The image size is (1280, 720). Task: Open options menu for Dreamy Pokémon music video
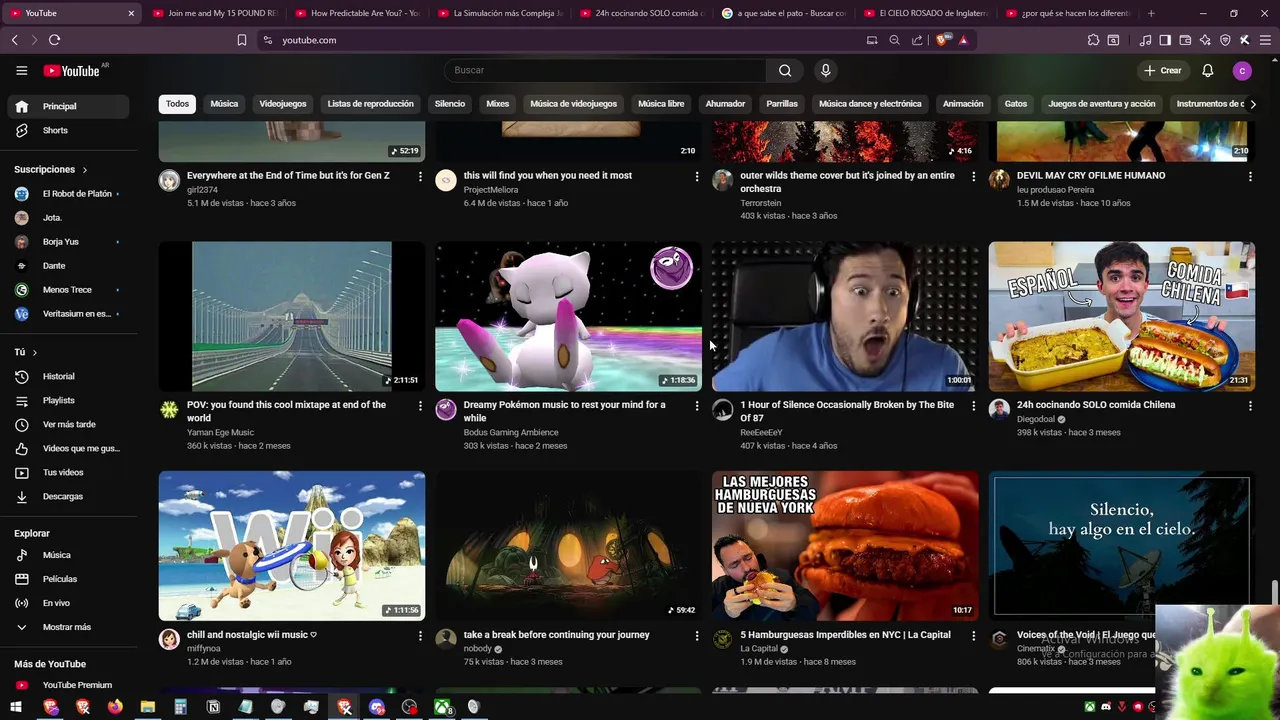(697, 406)
